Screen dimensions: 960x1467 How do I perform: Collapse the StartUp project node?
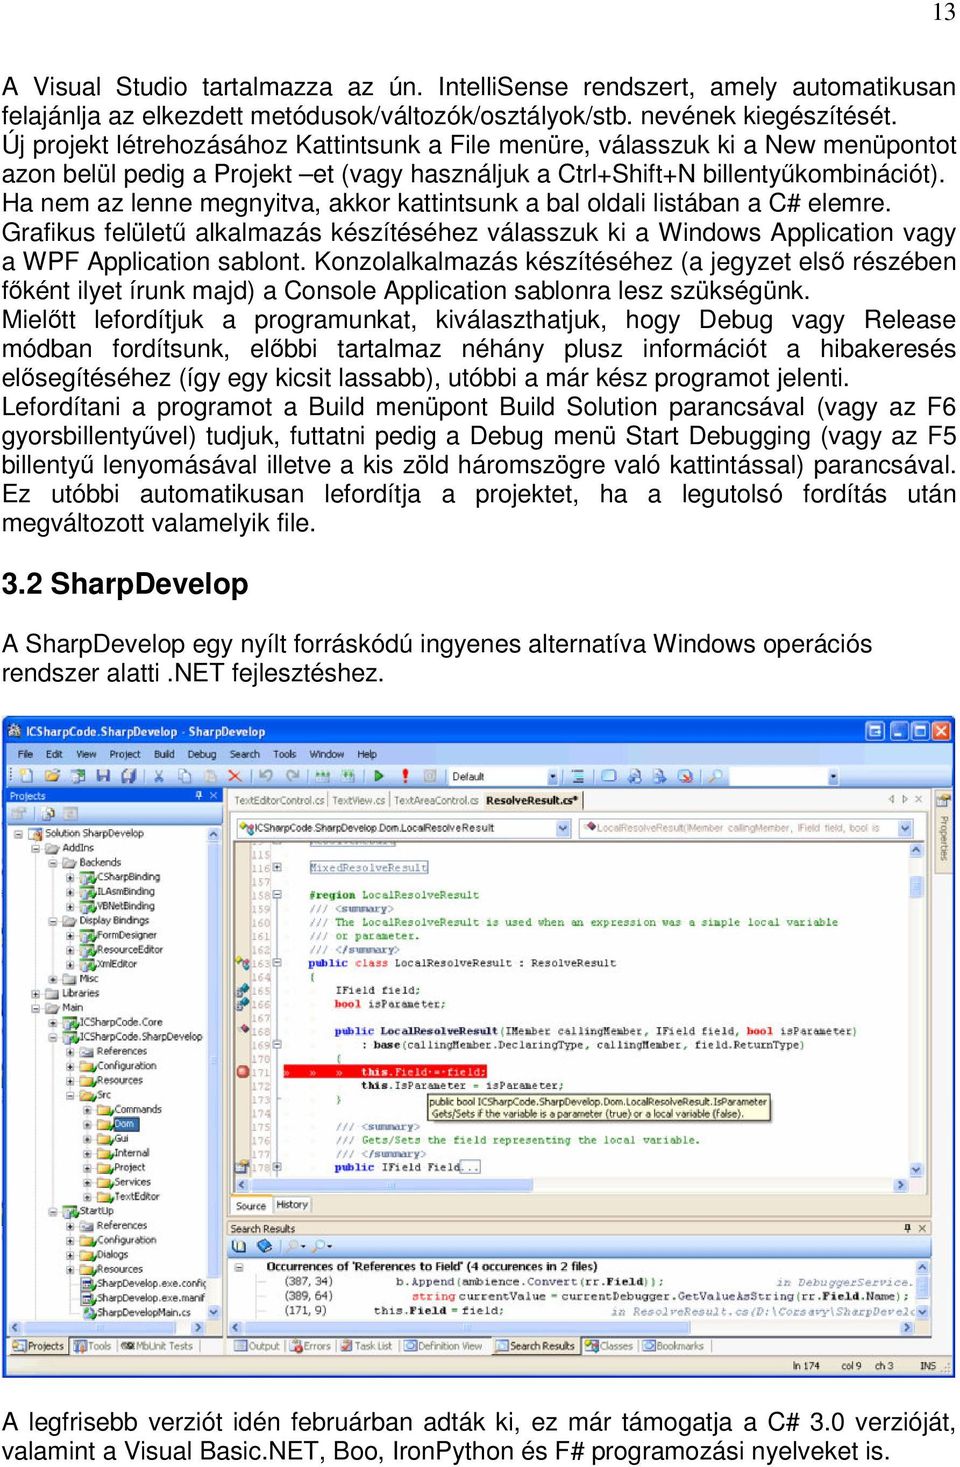(x=53, y=1211)
